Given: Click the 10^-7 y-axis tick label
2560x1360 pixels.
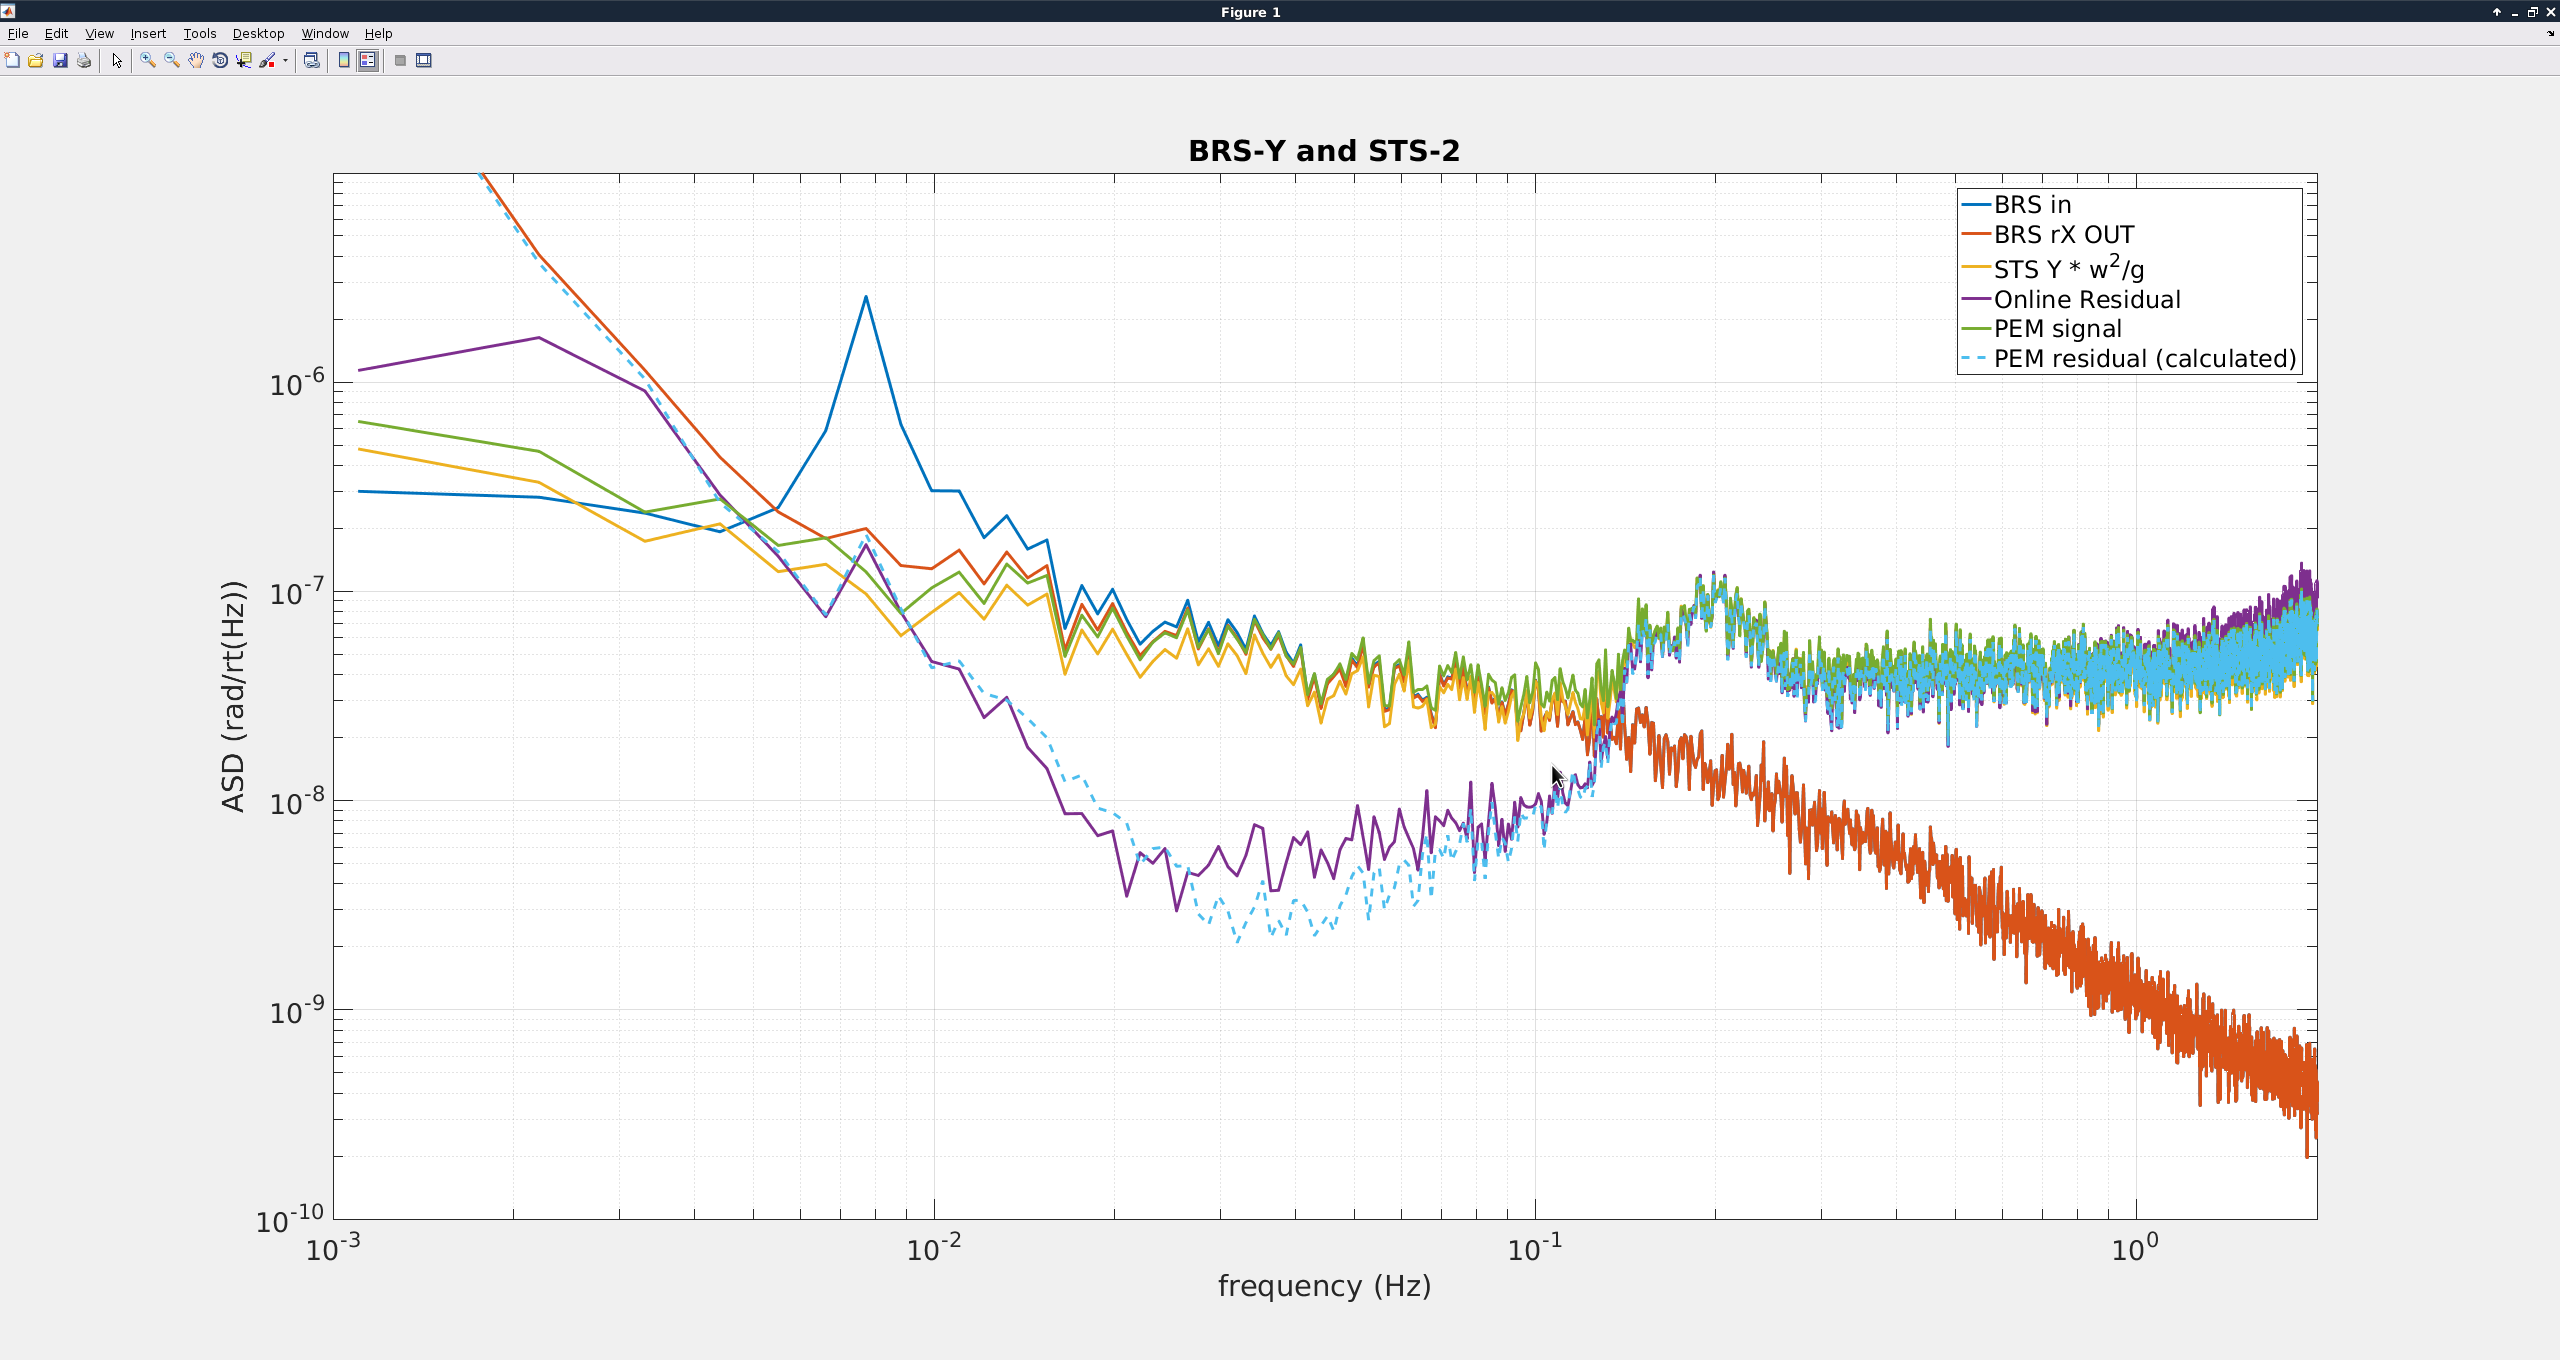Looking at the screenshot, I should [297, 591].
